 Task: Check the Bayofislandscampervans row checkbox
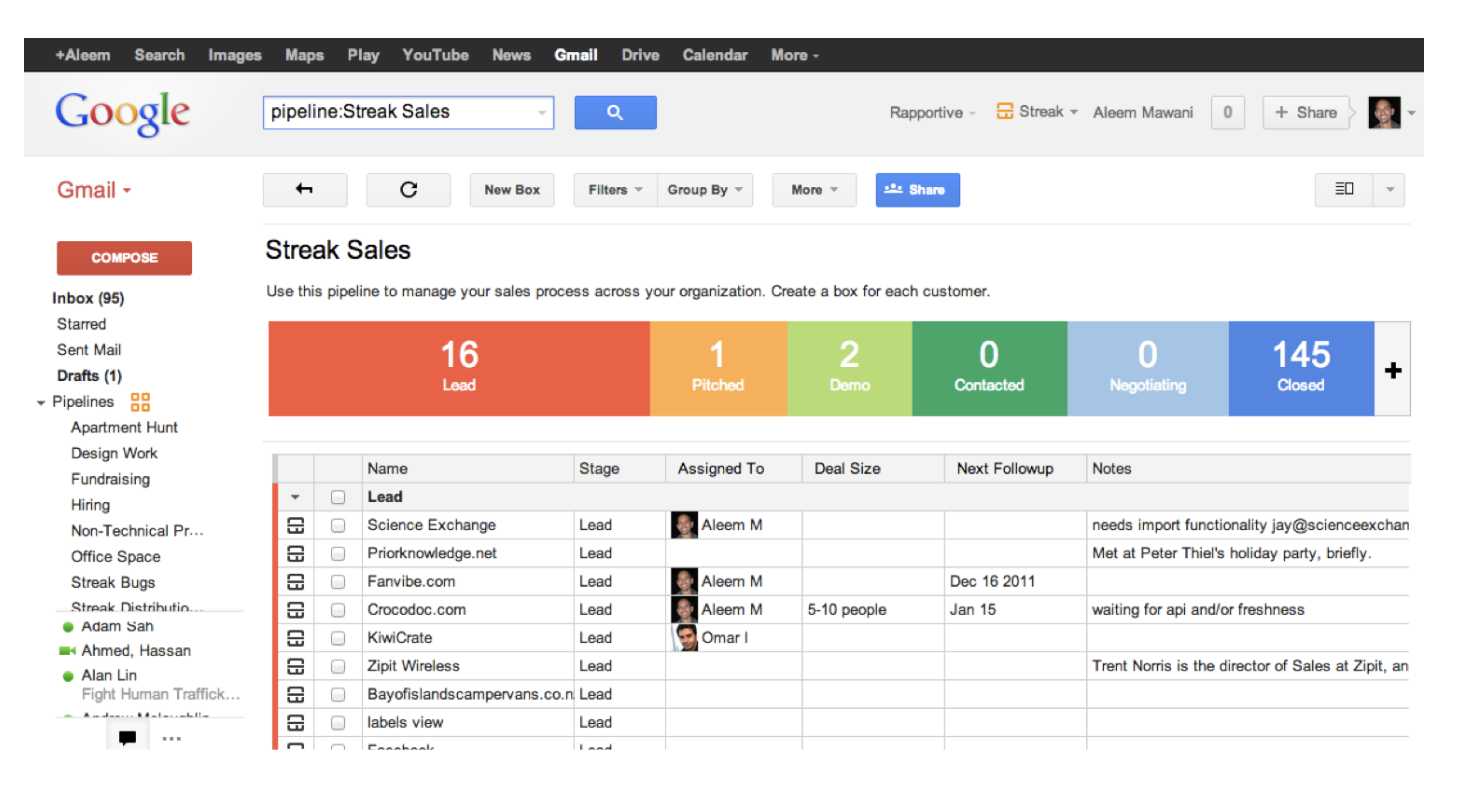coord(338,694)
